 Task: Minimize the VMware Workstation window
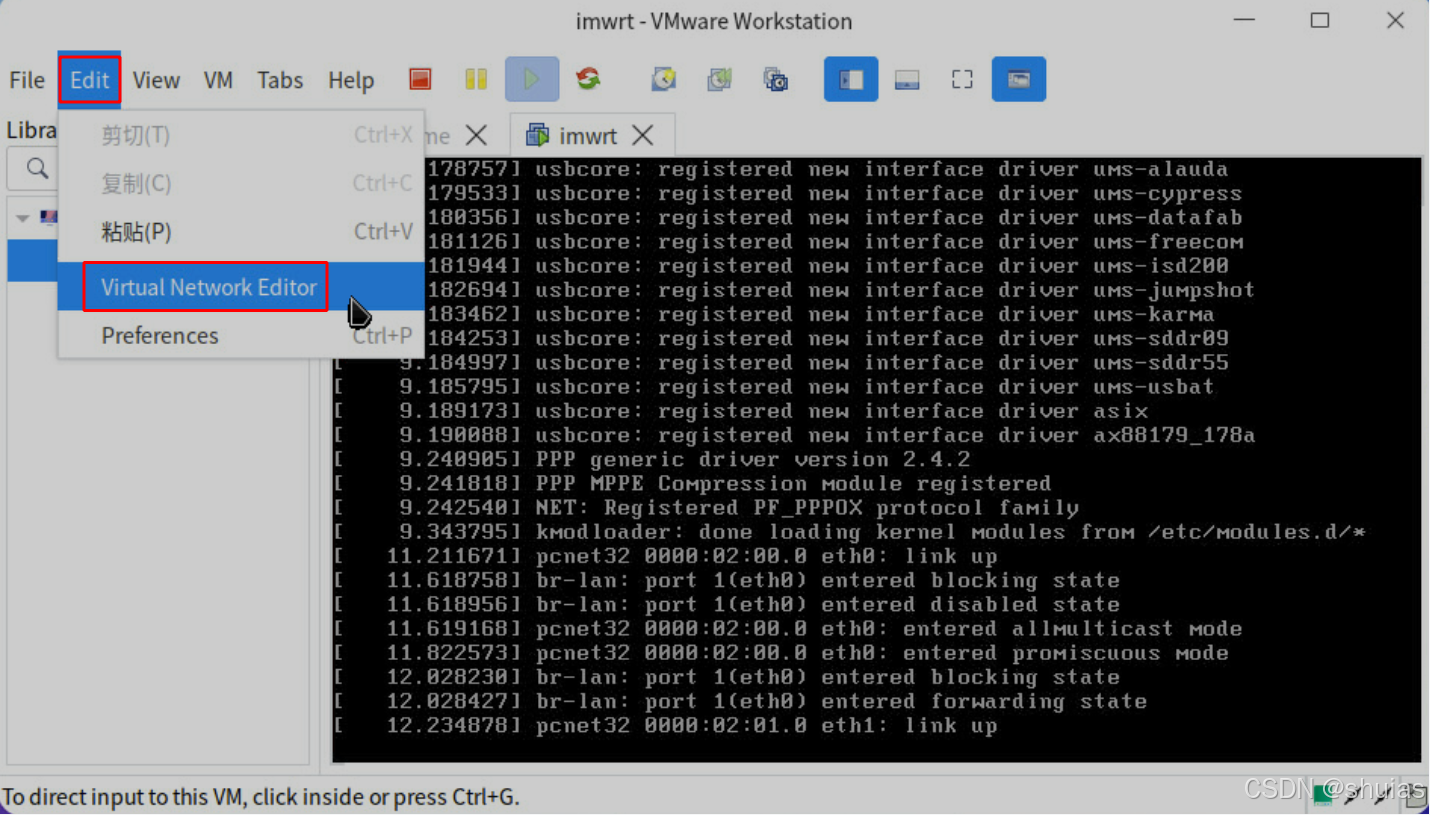[x=1244, y=20]
